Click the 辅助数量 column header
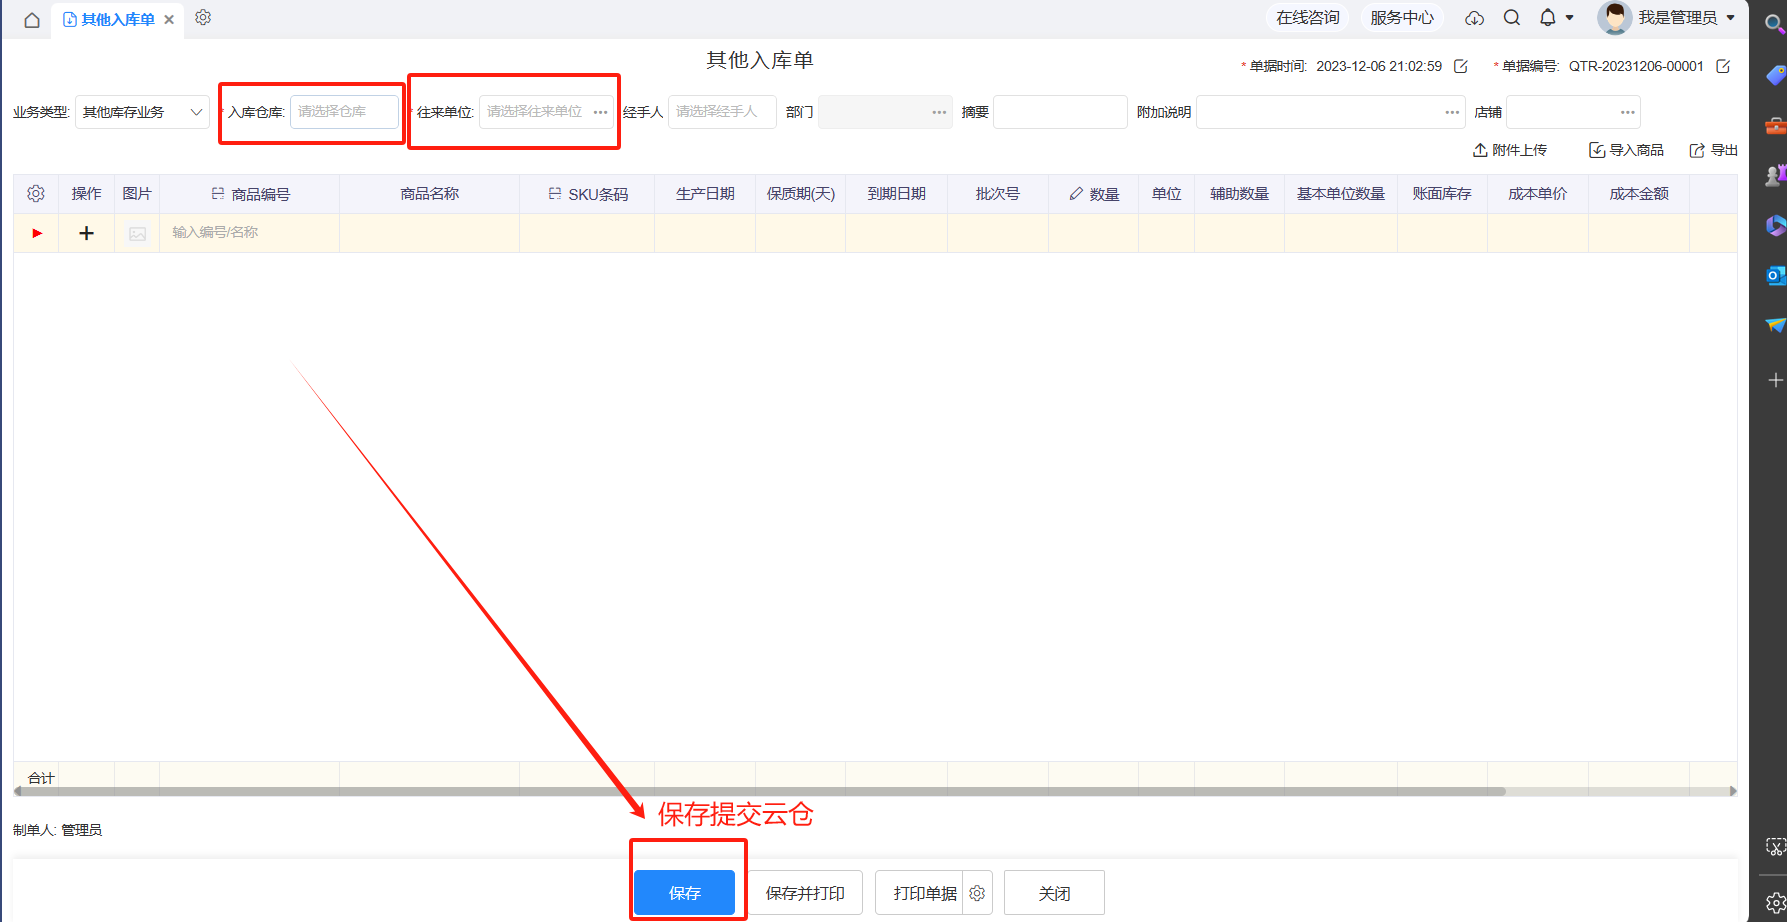Screen dimensions: 1787x922 [x=1240, y=194]
